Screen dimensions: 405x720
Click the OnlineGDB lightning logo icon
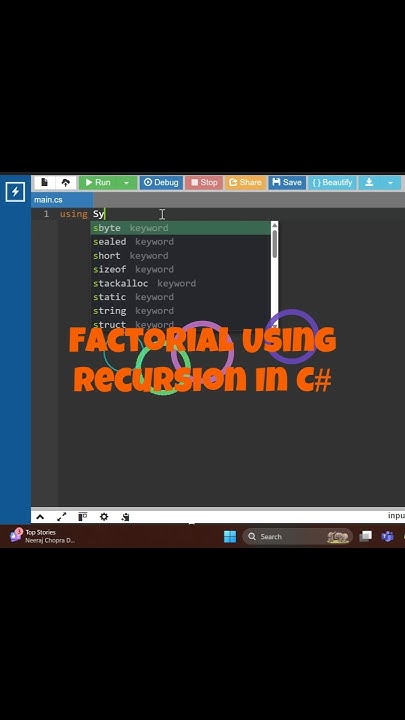point(15,192)
